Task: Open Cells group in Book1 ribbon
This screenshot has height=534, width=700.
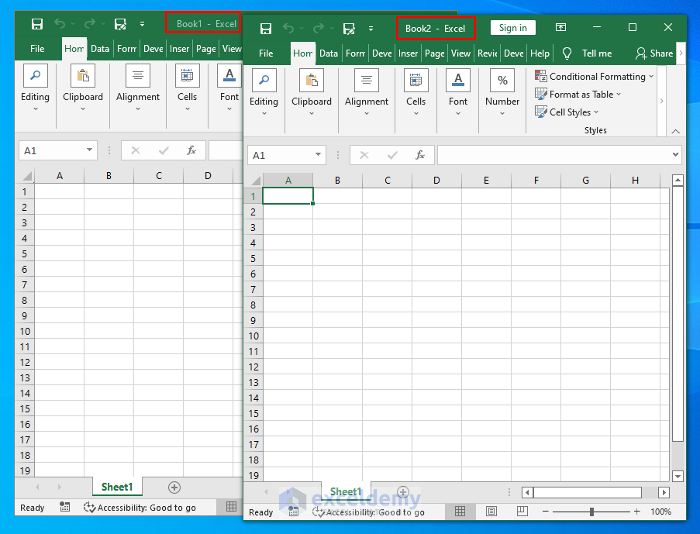Action: [x=187, y=88]
